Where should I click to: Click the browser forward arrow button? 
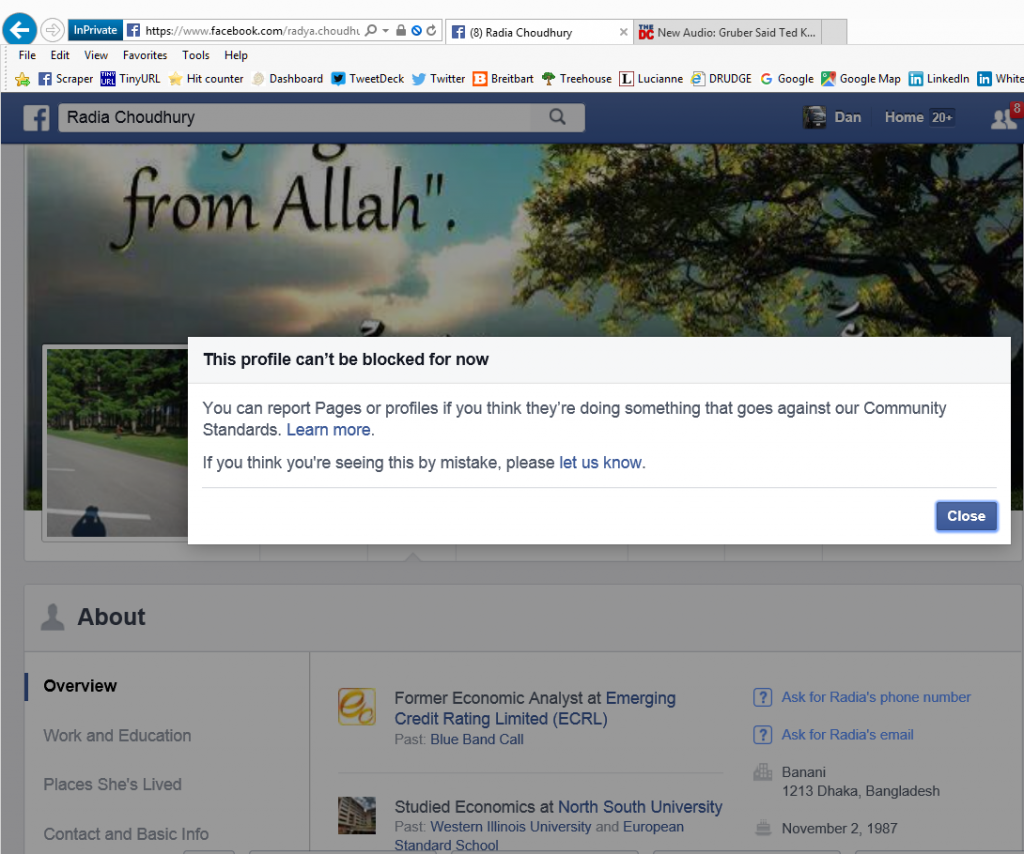point(52,30)
